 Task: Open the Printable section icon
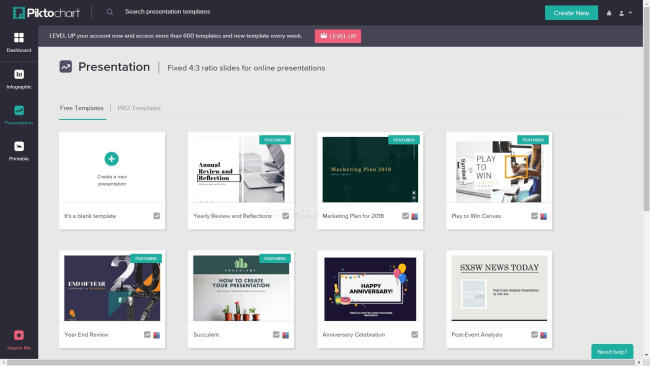19,146
